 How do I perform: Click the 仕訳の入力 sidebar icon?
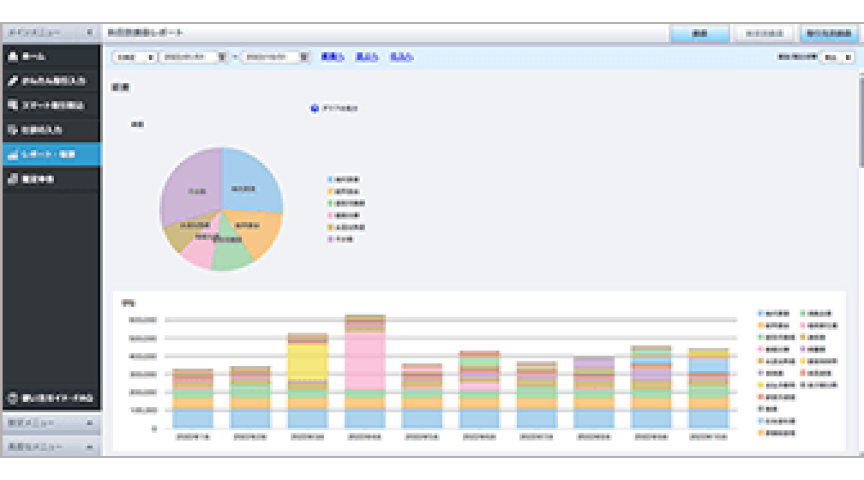13,129
